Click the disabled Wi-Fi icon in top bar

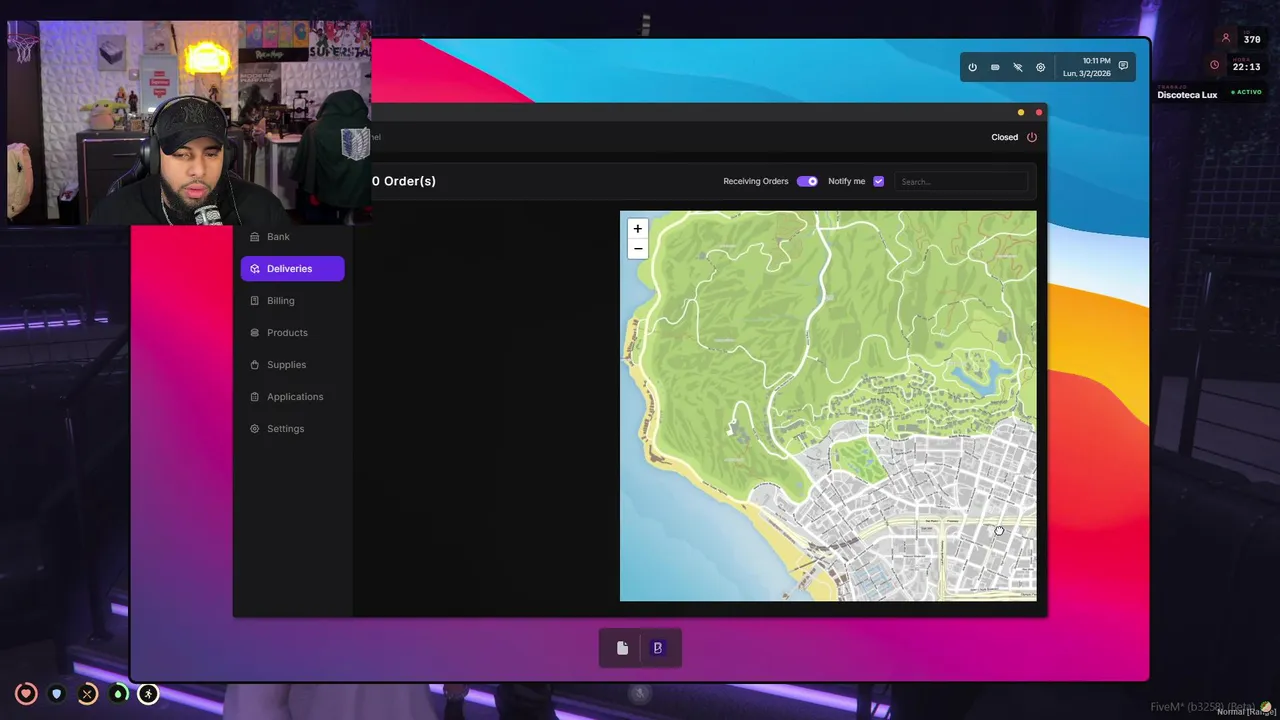coord(1018,67)
